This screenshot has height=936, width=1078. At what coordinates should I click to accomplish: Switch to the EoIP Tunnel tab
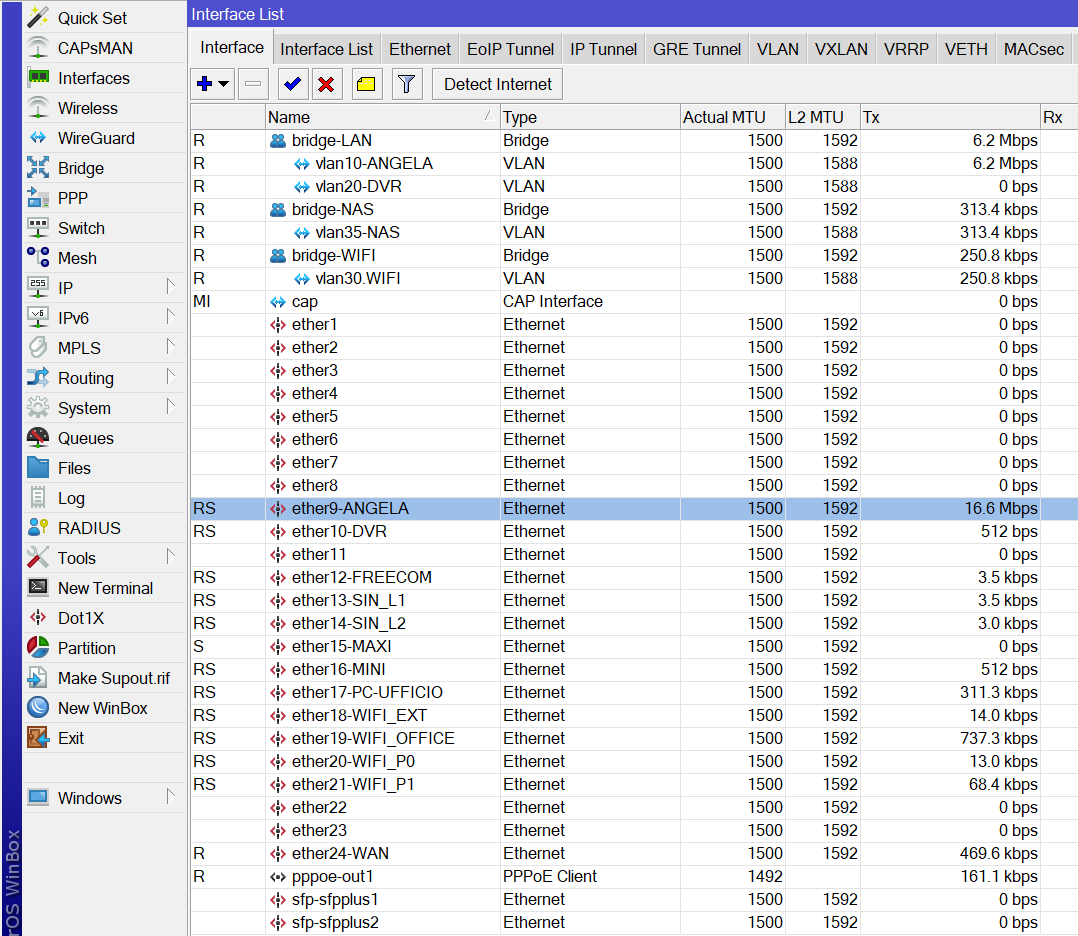tap(510, 49)
